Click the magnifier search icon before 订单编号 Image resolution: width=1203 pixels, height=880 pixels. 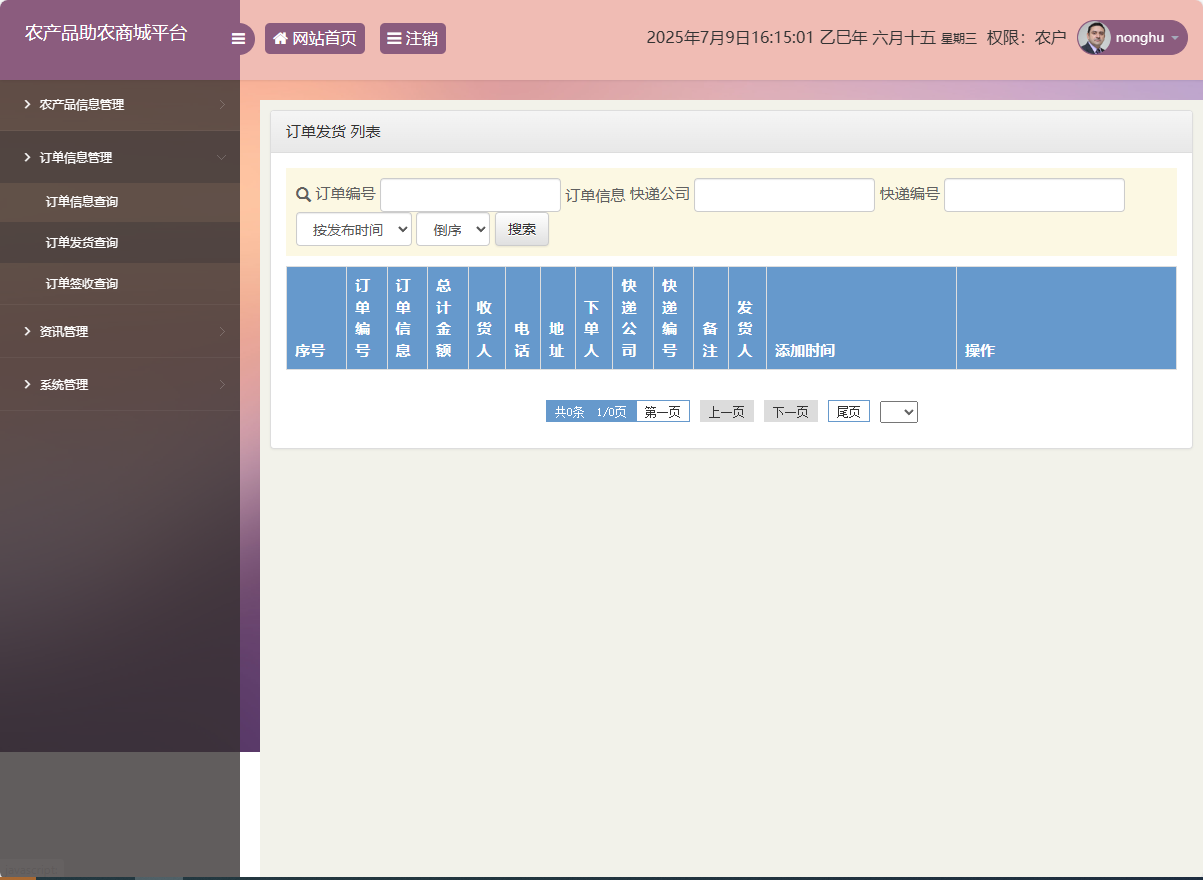[x=302, y=195]
